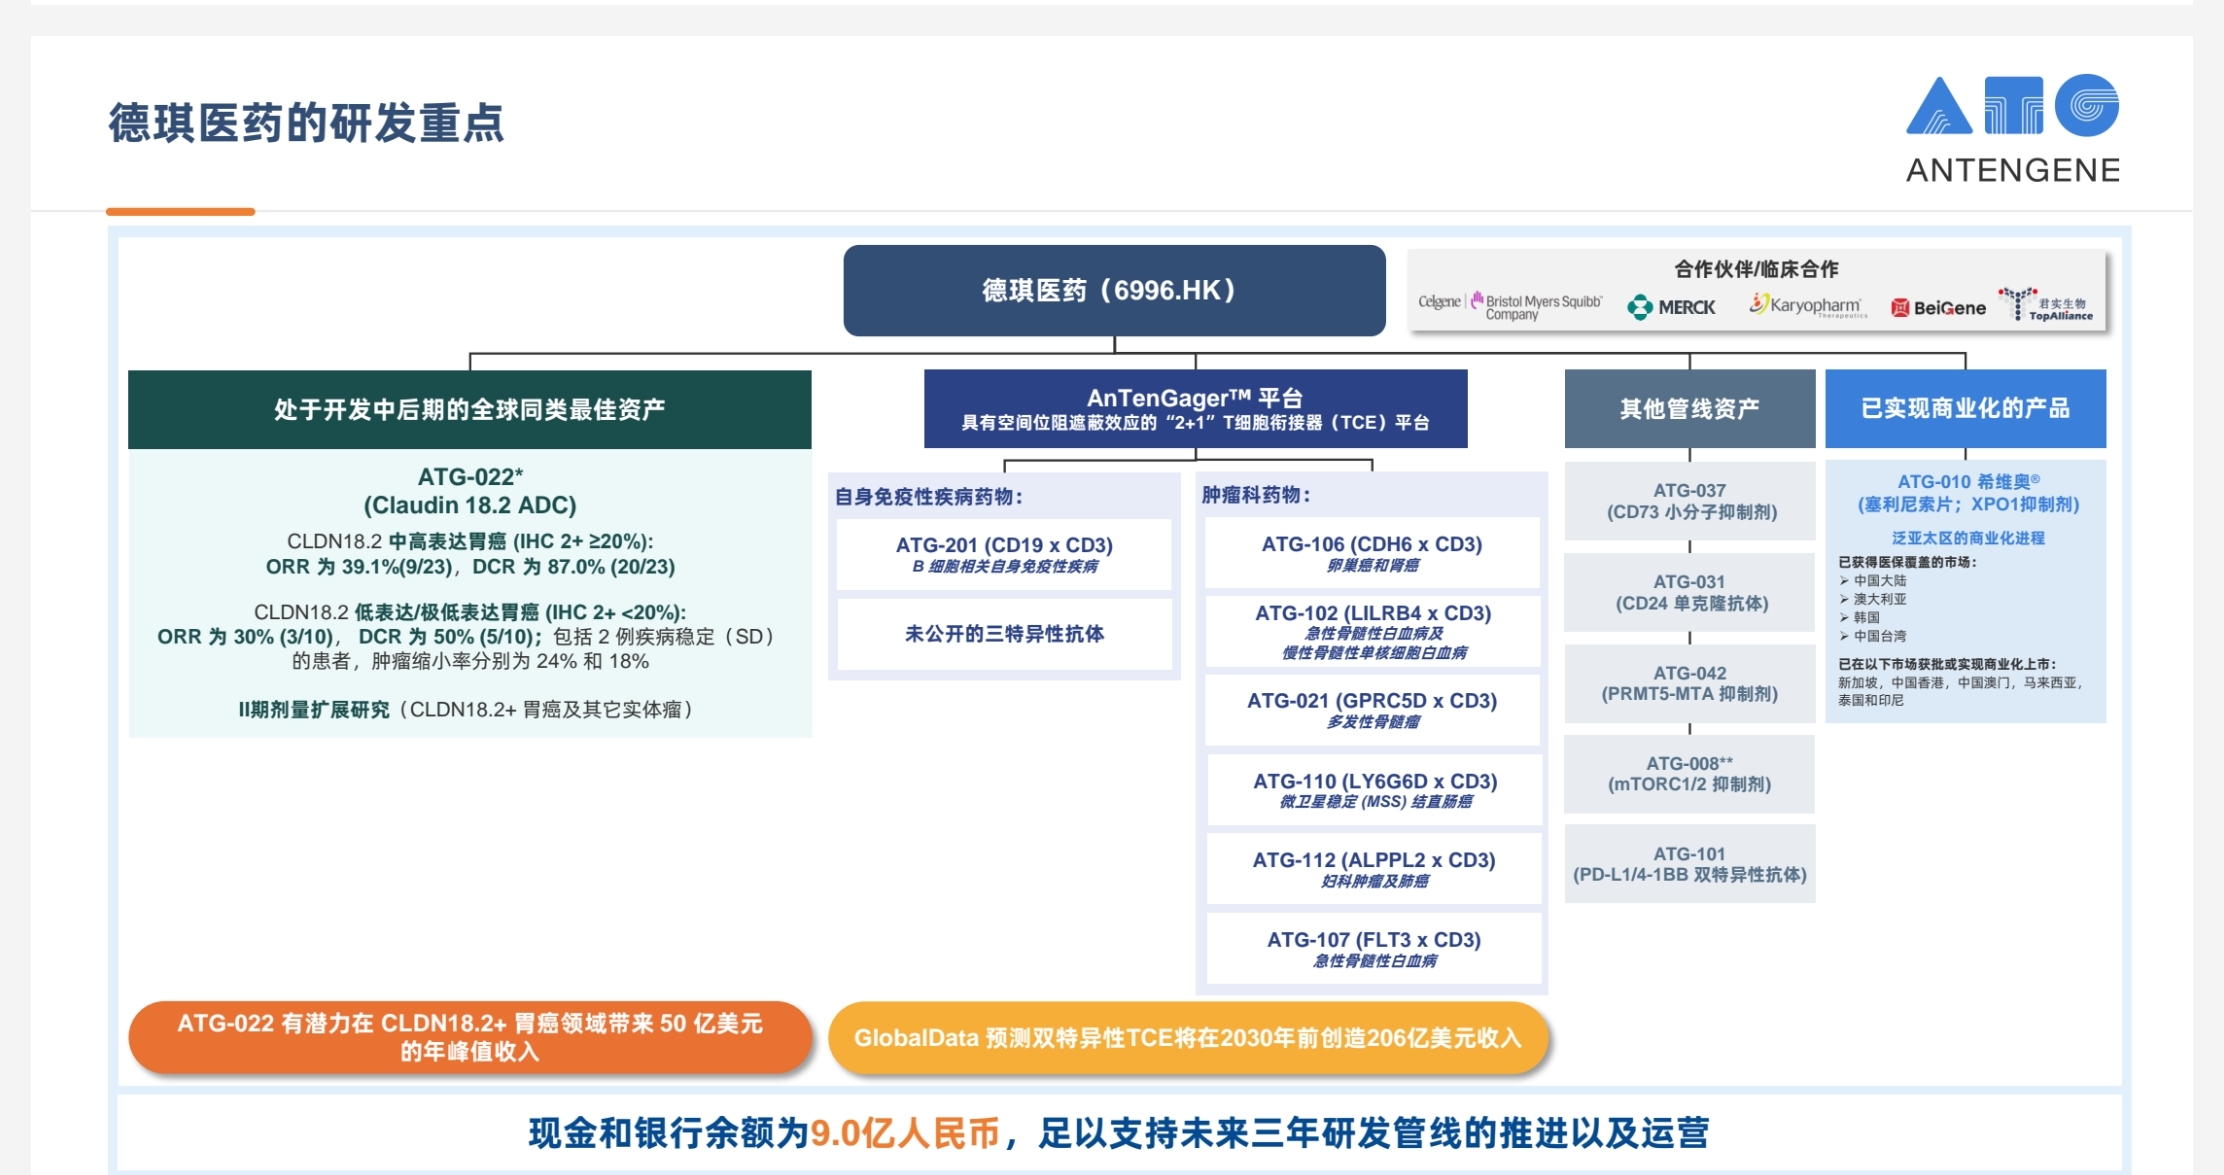Click the orange ATG-022 50 亿美元 banner
Screen dimensions: 2224x1175
(470, 1037)
